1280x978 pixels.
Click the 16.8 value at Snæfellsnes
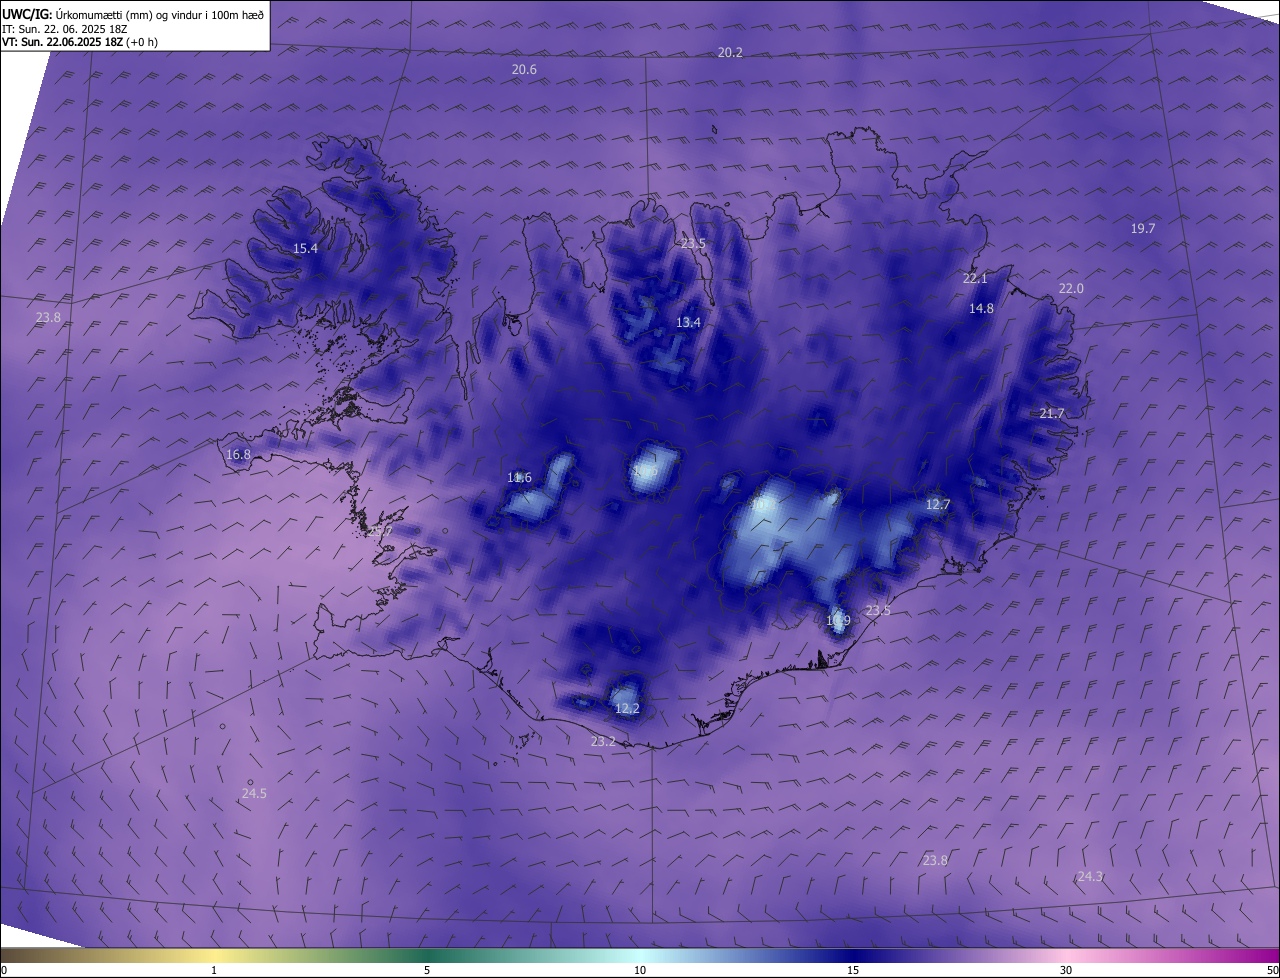[238, 455]
